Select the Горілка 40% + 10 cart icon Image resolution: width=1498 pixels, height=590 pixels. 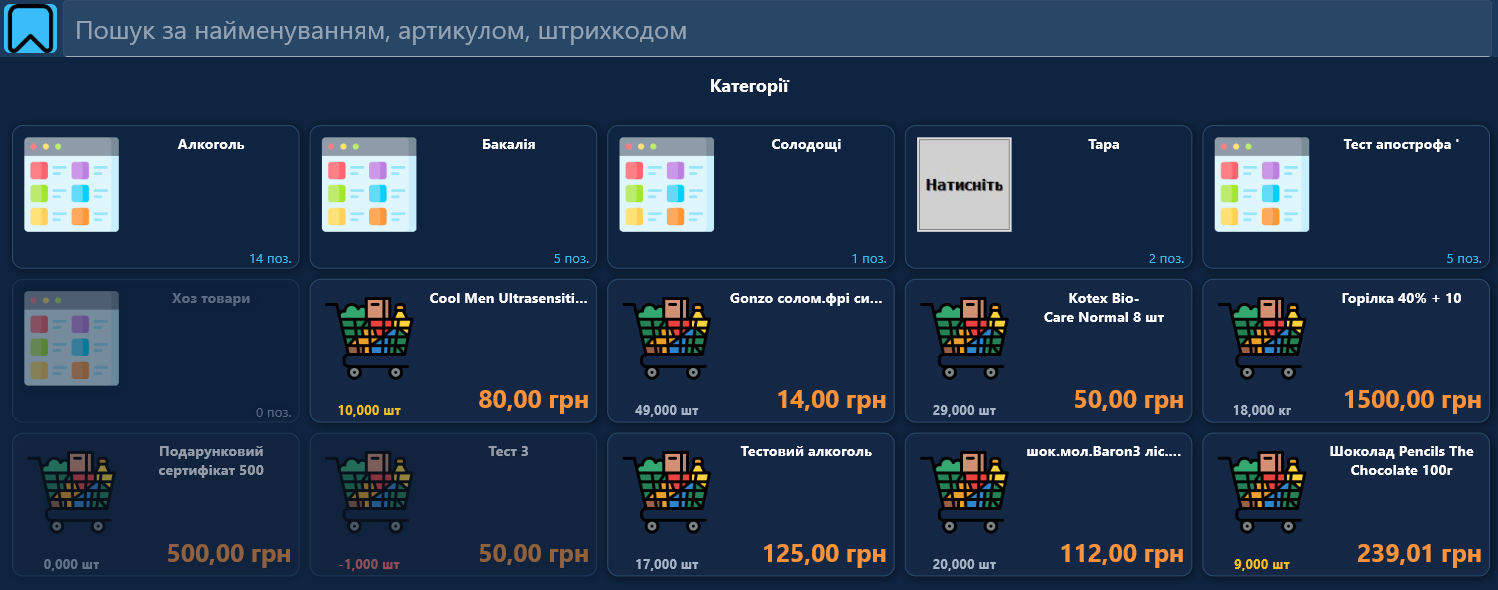point(1262,339)
